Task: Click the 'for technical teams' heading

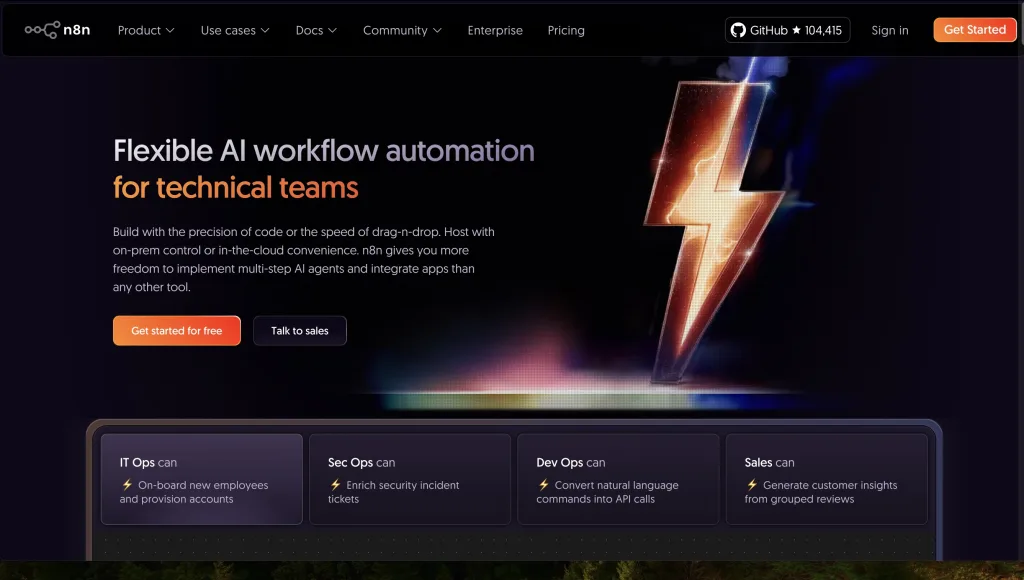Action: pyautogui.click(x=236, y=188)
